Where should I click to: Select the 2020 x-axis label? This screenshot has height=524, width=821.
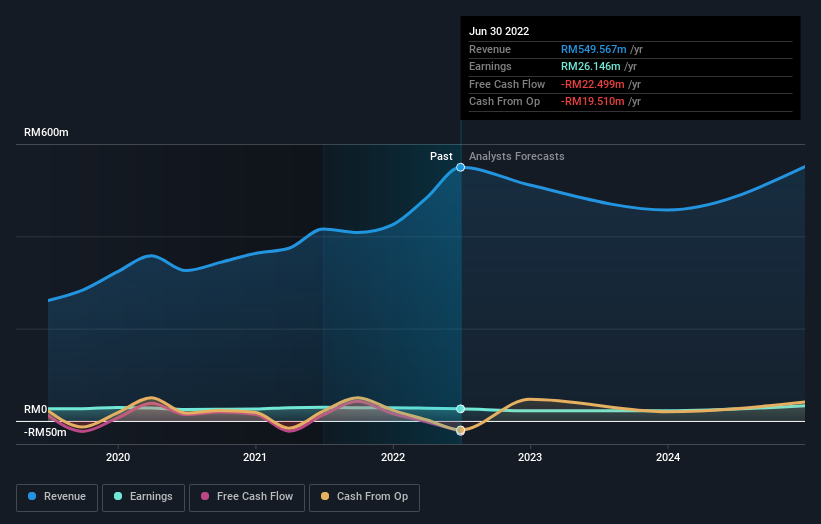[x=118, y=457]
